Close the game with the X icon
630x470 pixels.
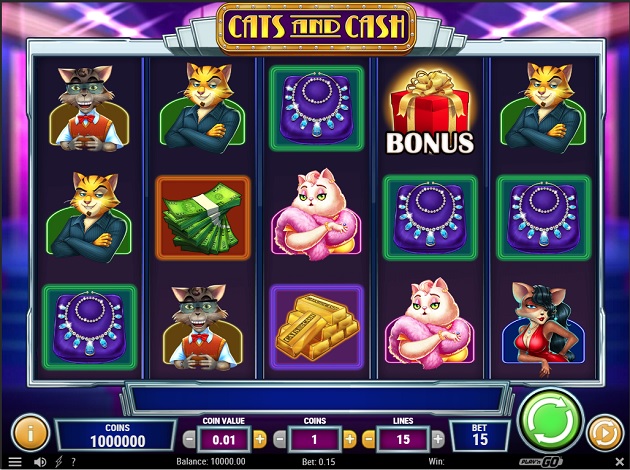coord(619,462)
